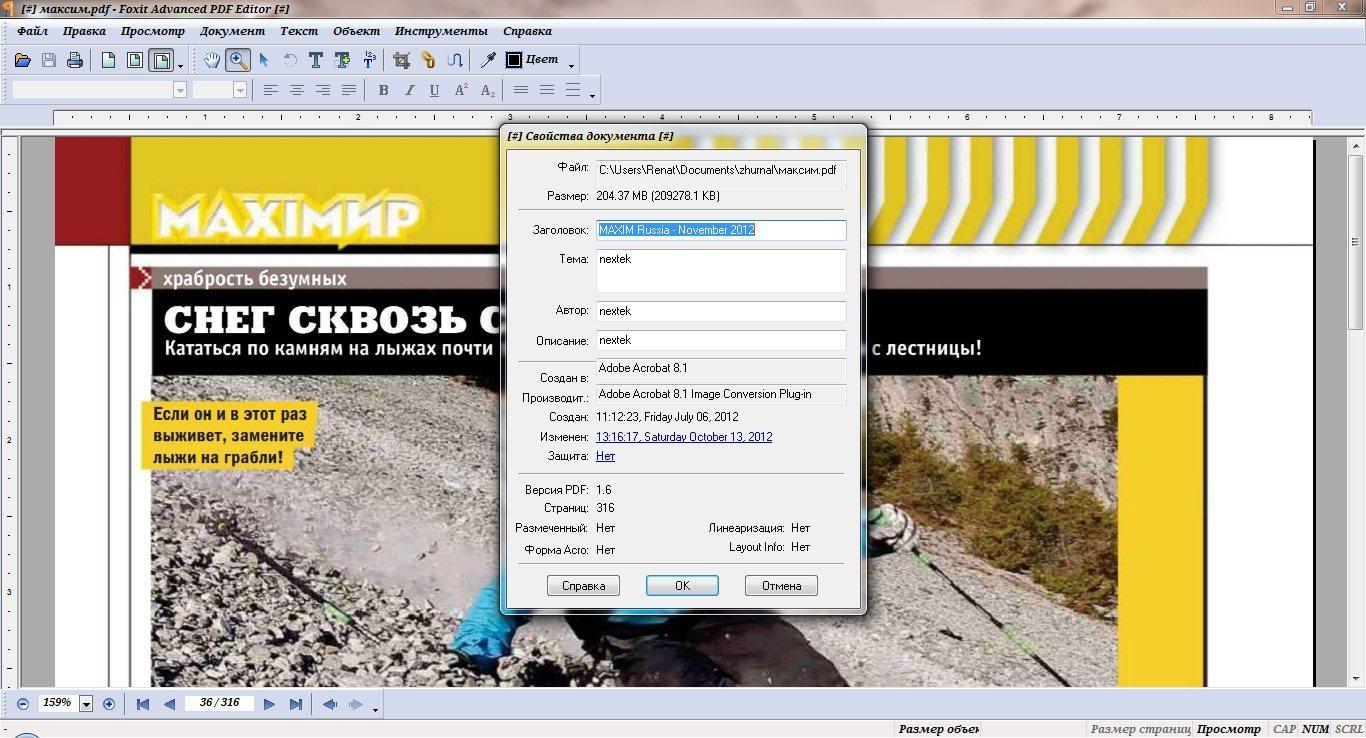This screenshot has height=738, width=1366.
Task: Jump to the last page
Action: tap(295, 704)
